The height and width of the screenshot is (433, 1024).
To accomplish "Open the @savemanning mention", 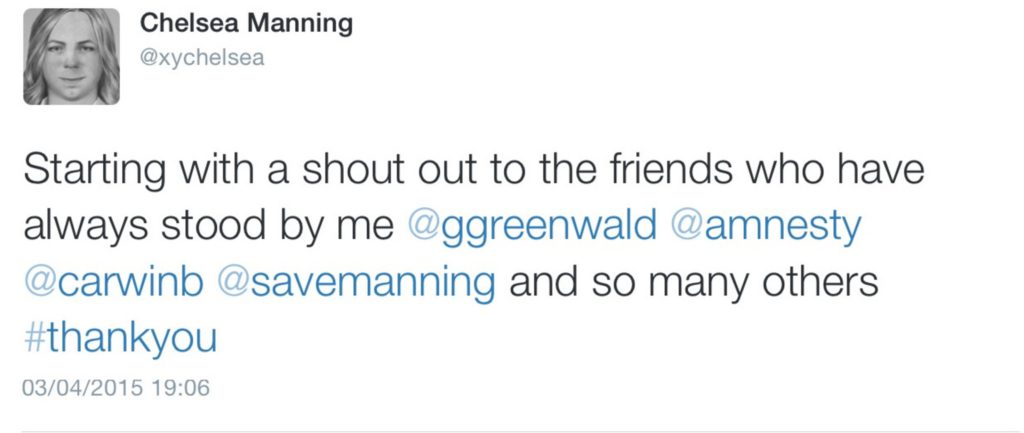I will (x=356, y=283).
